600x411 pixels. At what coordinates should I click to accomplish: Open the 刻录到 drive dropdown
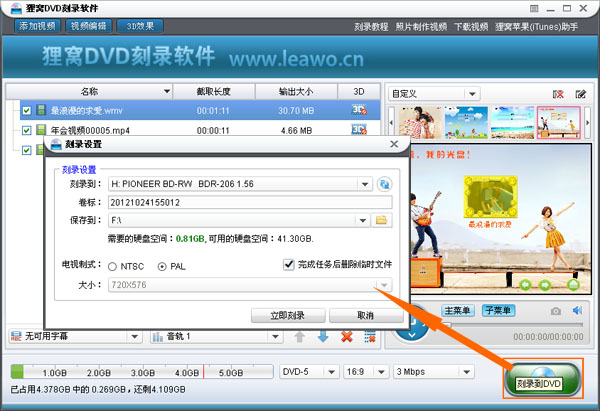pyautogui.click(x=365, y=184)
